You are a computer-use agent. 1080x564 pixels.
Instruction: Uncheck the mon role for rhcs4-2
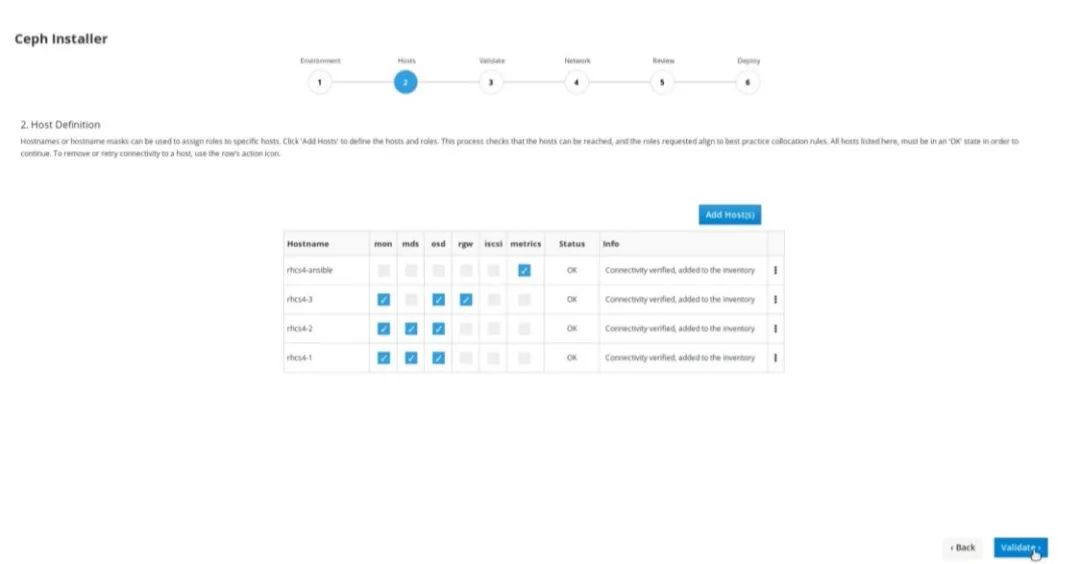tap(384, 328)
